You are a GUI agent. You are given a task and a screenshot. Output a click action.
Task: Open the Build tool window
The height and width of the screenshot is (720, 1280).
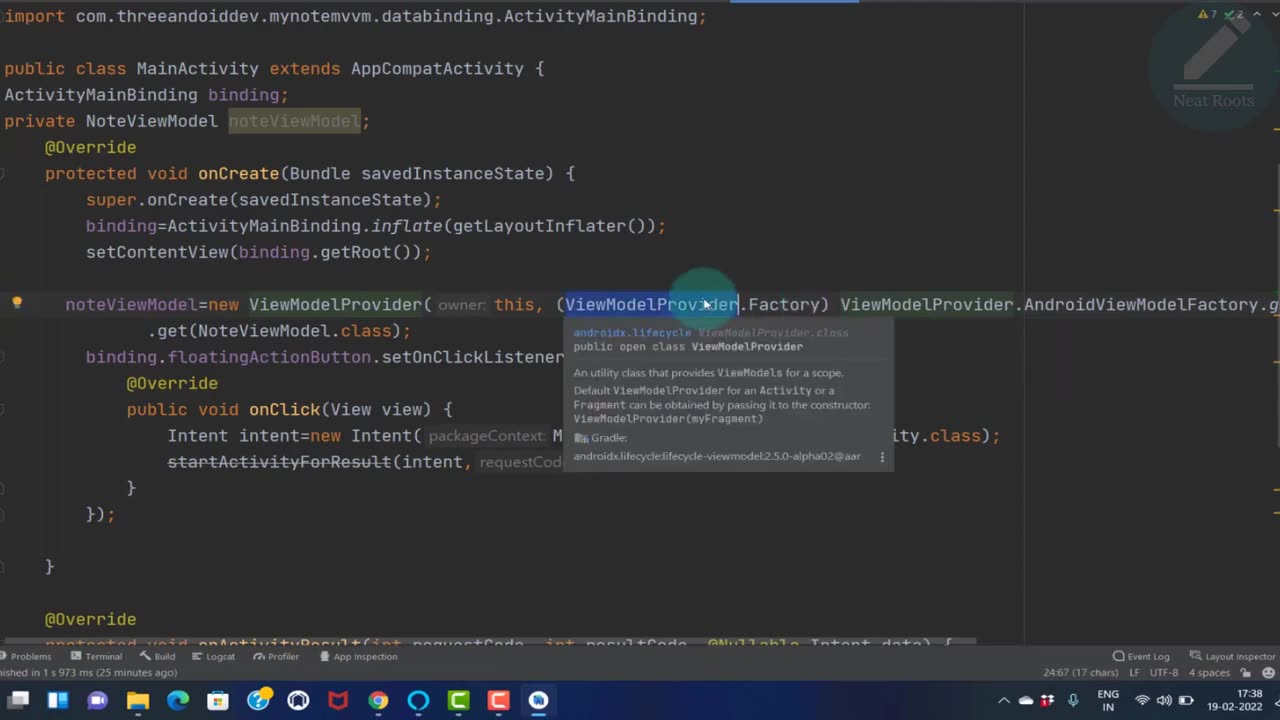tap(158, 656)
